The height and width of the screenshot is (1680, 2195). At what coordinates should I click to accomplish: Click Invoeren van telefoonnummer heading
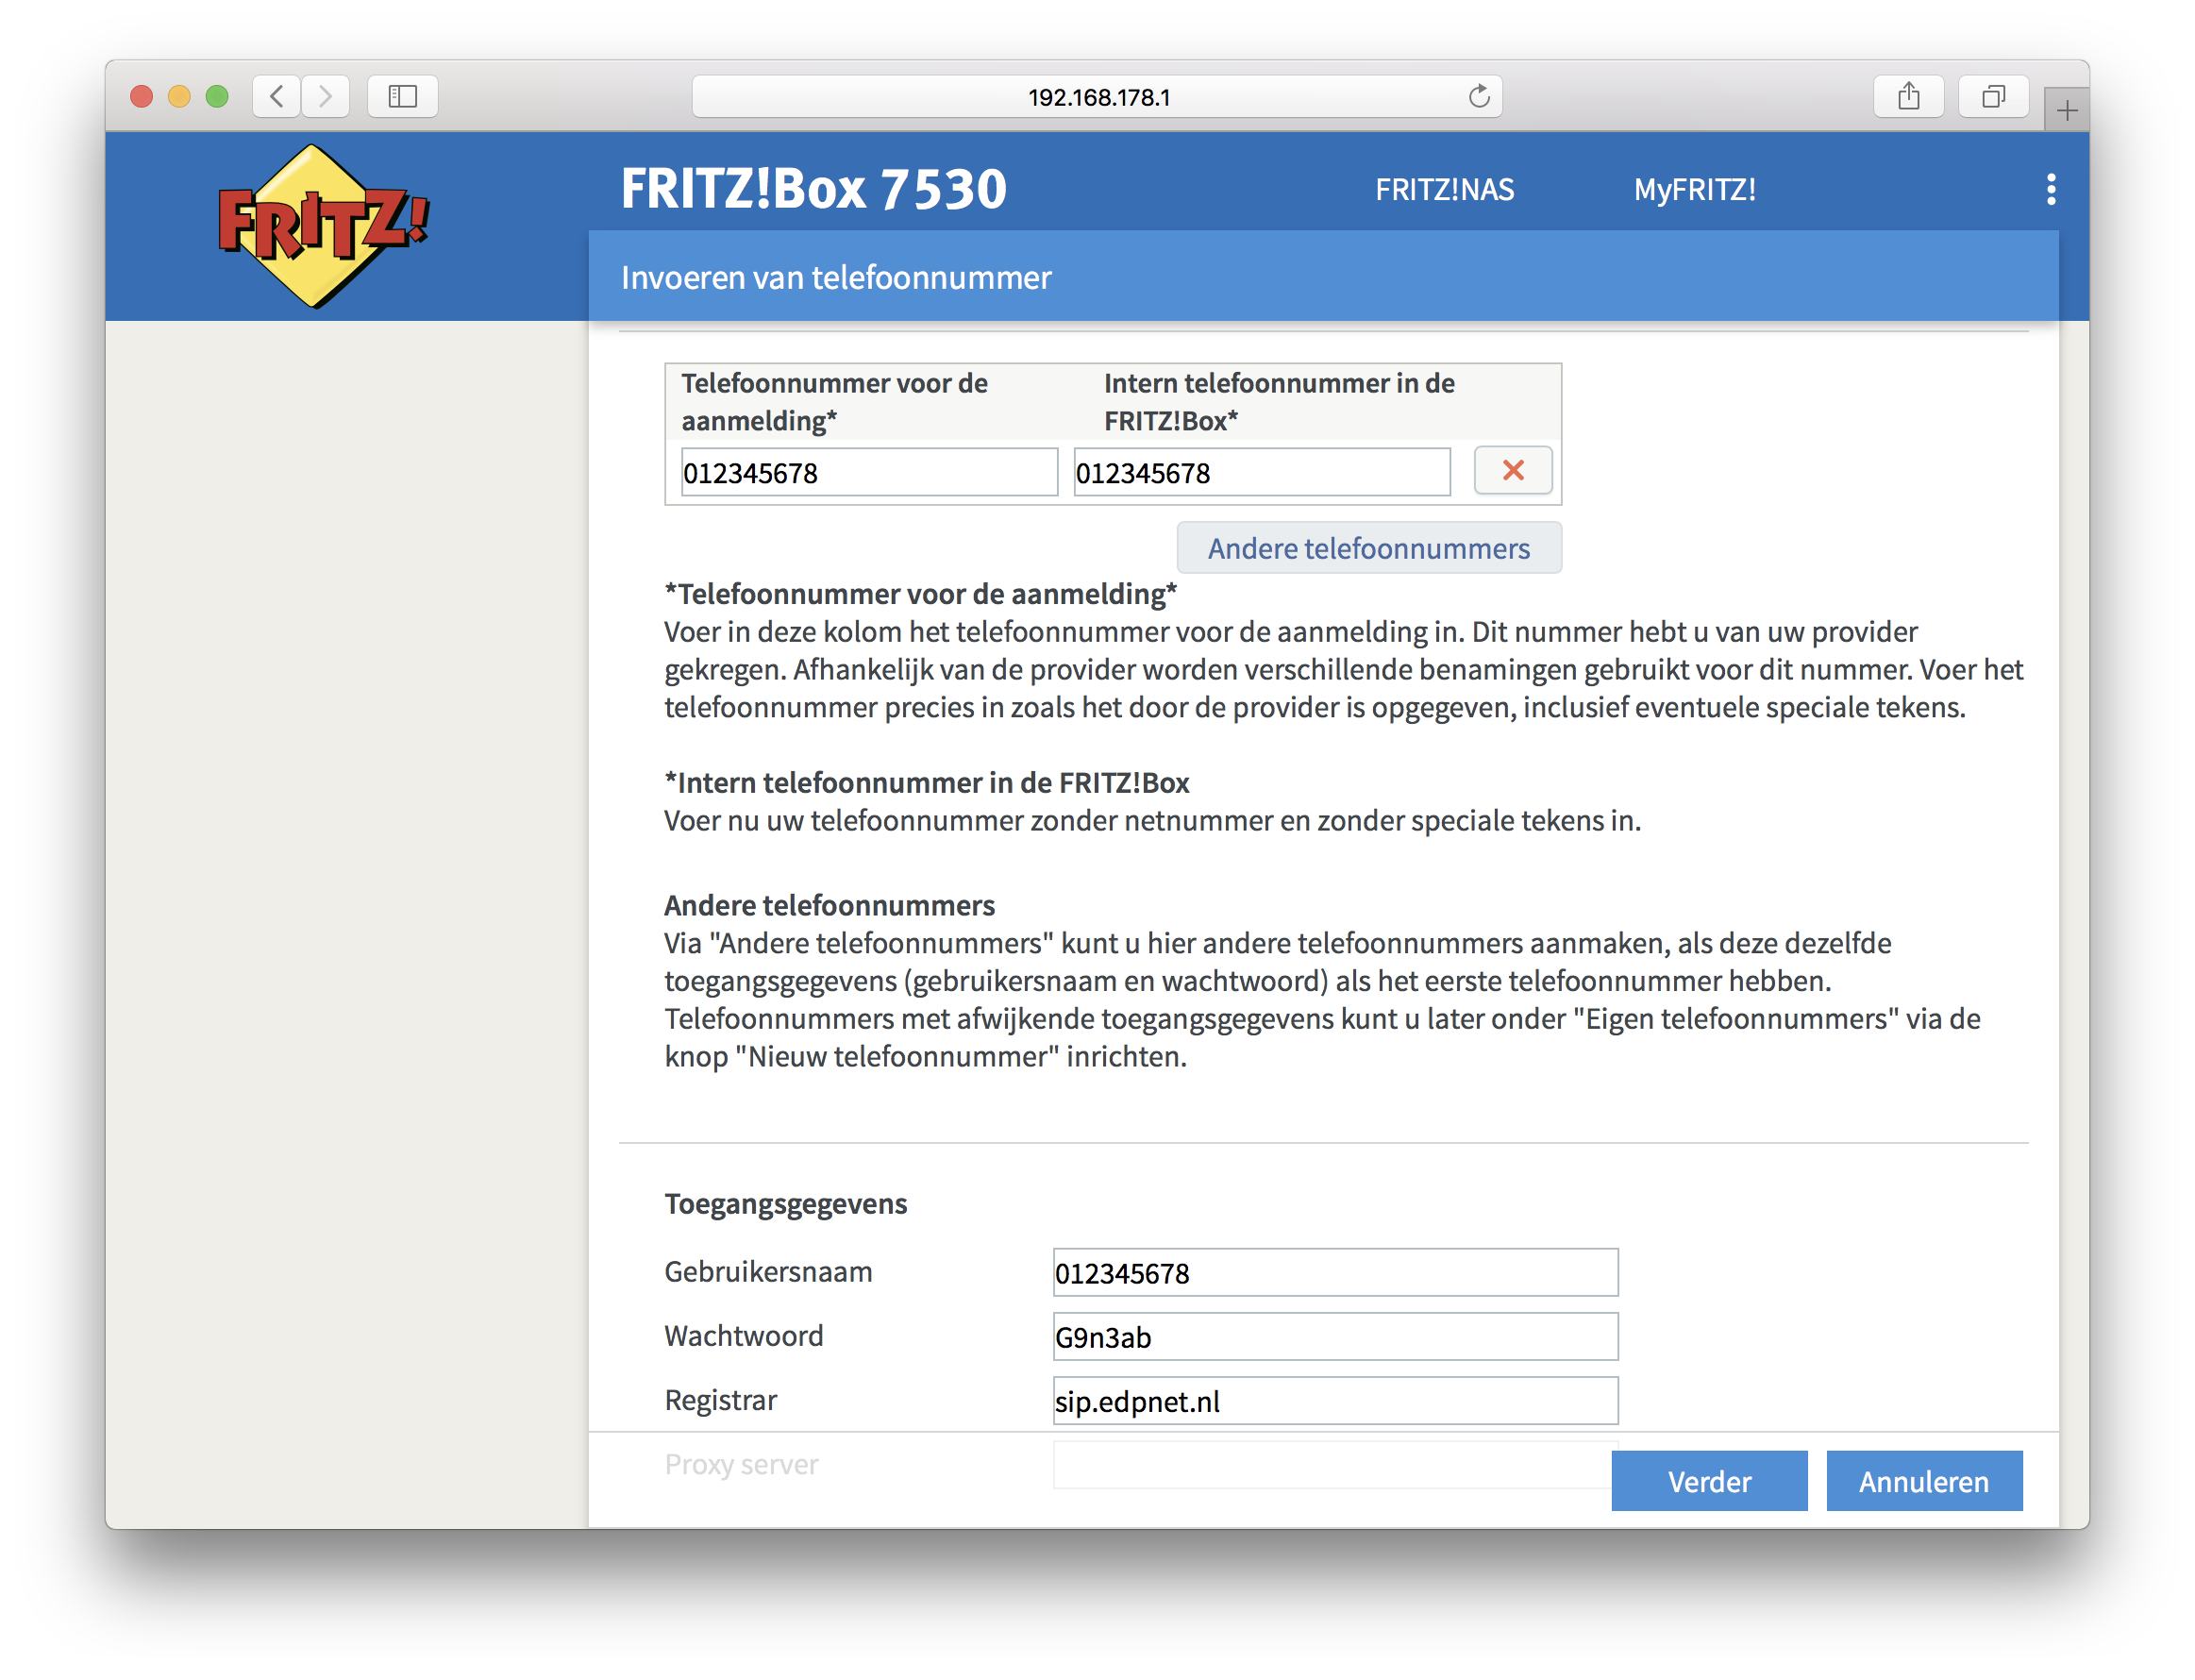pyautogui.click(x=836, y=277)
